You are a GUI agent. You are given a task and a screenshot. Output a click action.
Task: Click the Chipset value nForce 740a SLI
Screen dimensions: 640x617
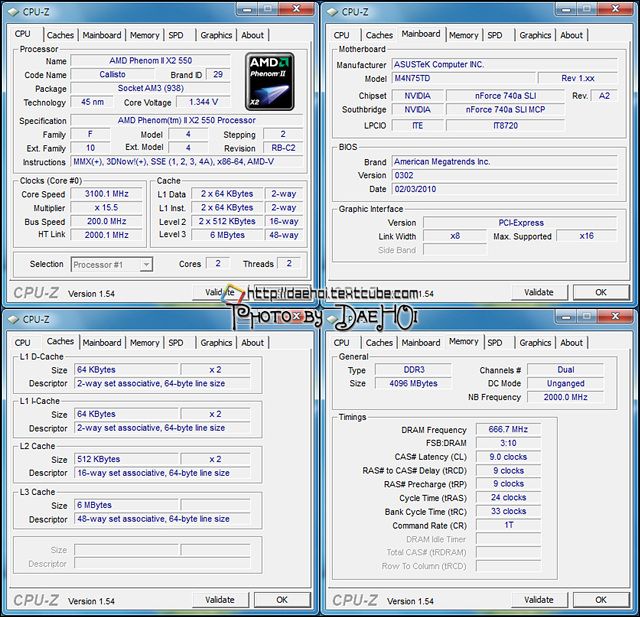[505, 96]
